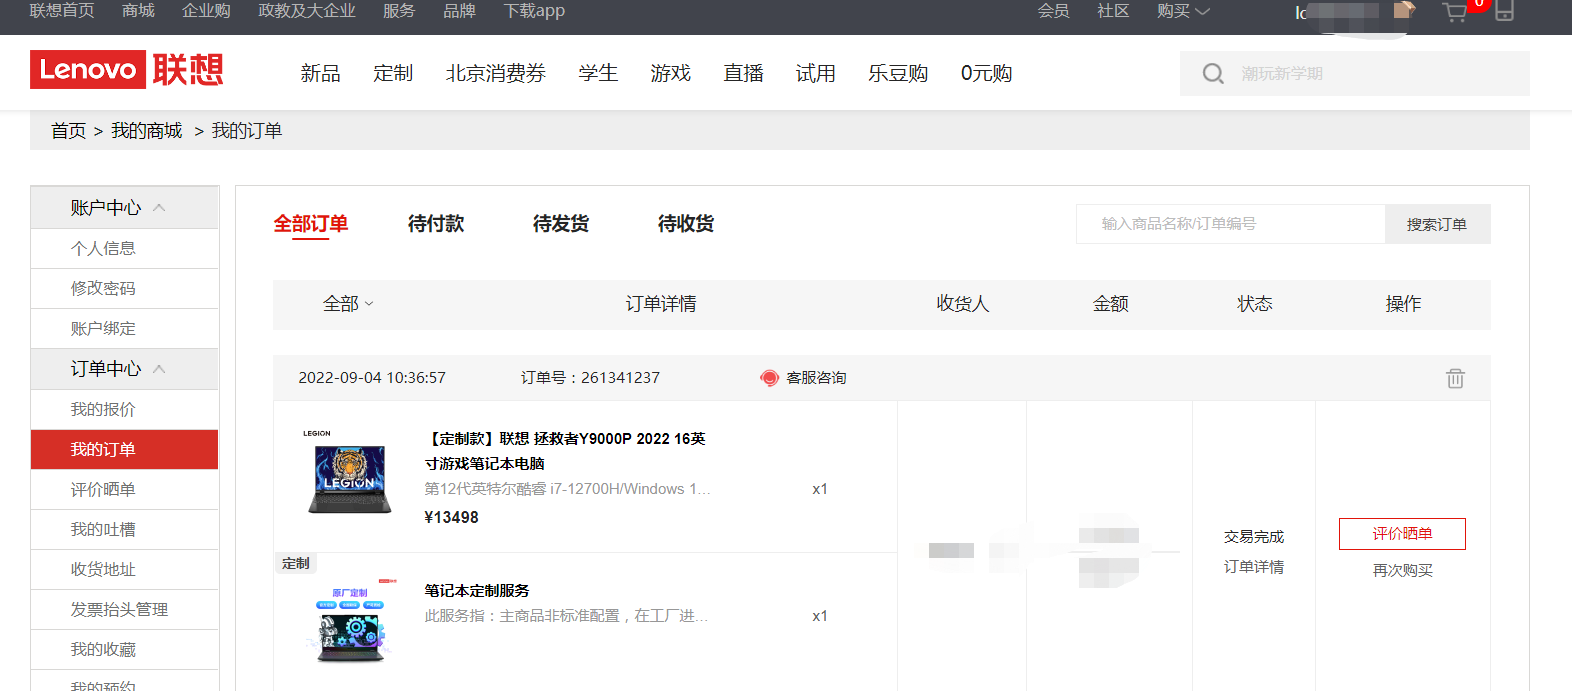Click the 客服咨询 link text

click(x=816, y=378)
